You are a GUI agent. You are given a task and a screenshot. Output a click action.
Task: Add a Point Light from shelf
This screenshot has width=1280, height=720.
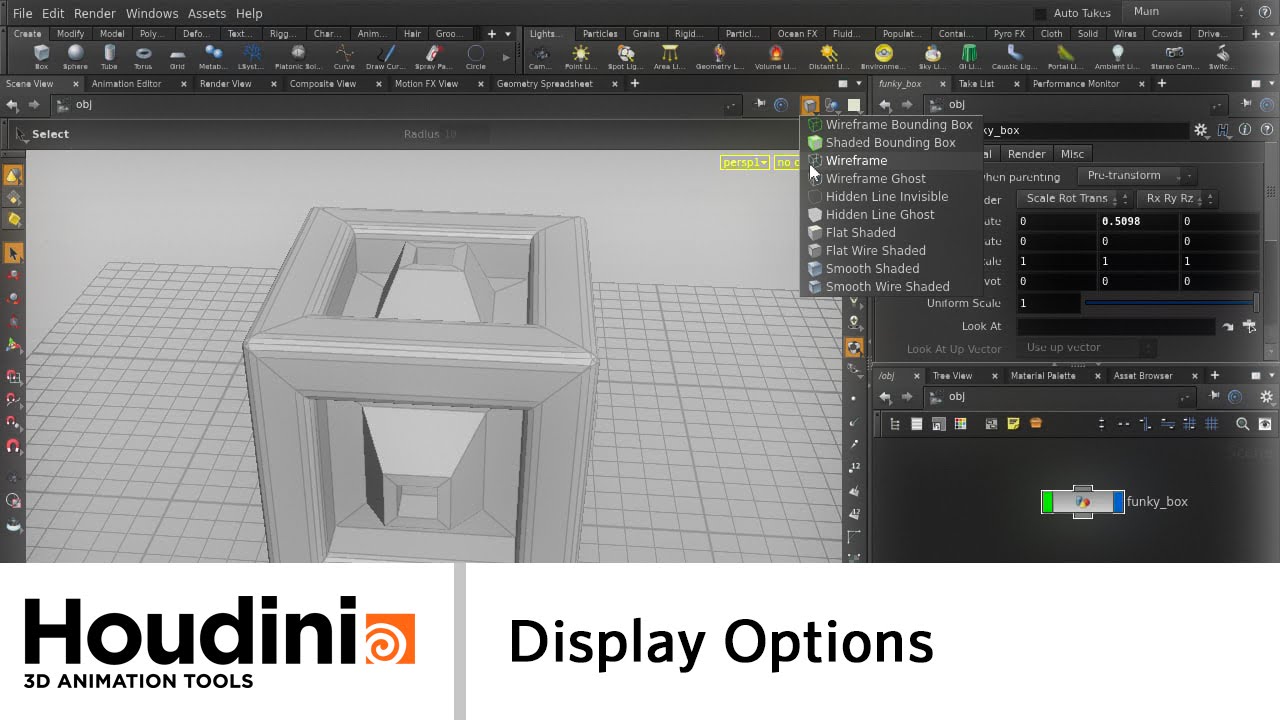click(x=581, y=57)
